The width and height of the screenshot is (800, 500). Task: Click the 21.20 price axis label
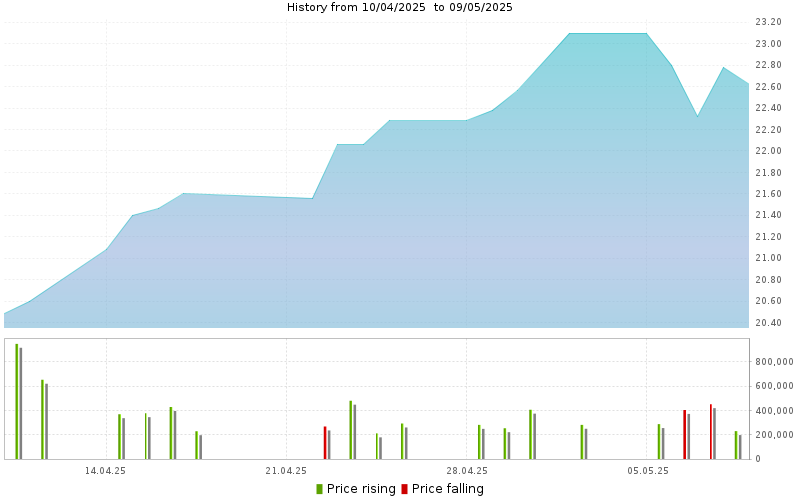point(768,237)
